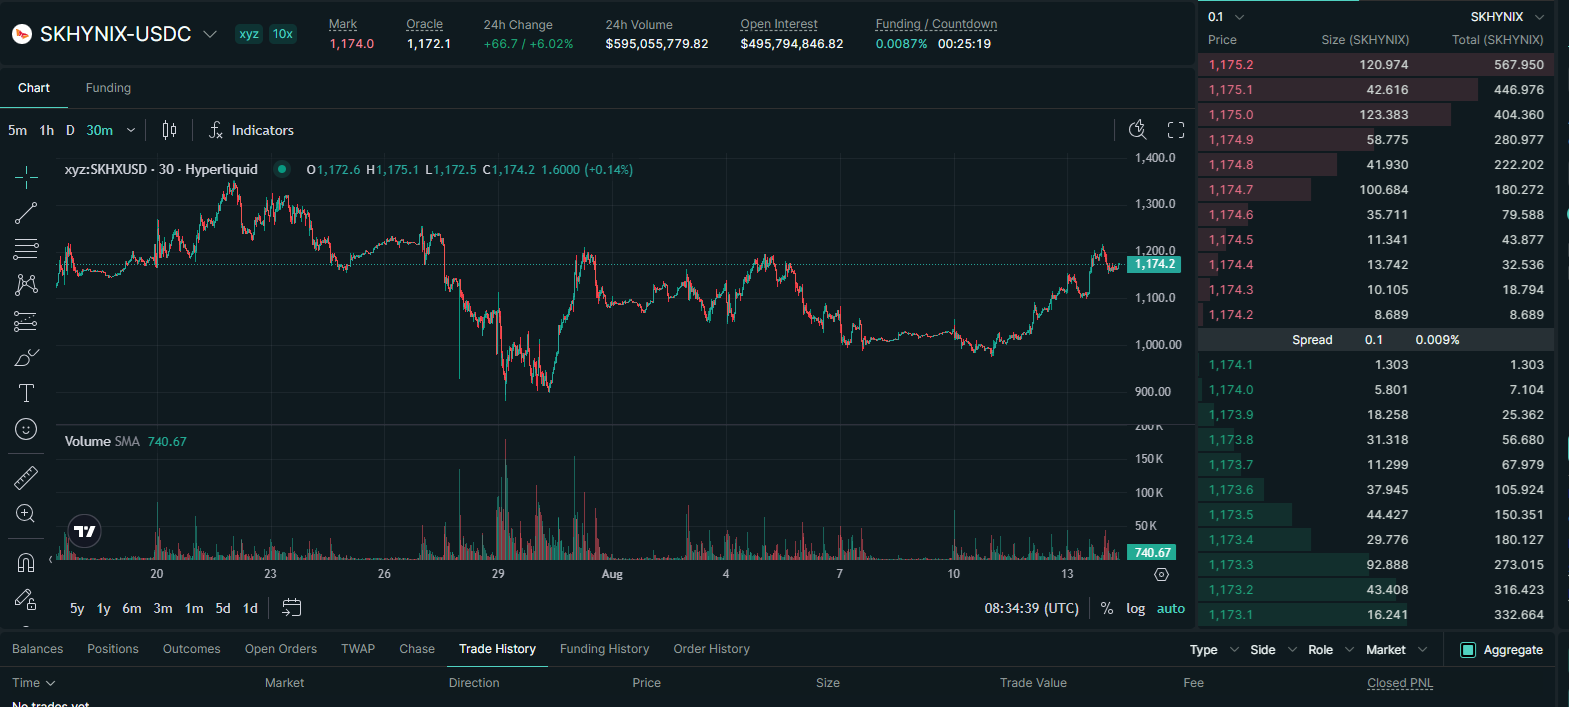Open the candlestick chart style selector
1569x707 pixels.
(169, 130)
